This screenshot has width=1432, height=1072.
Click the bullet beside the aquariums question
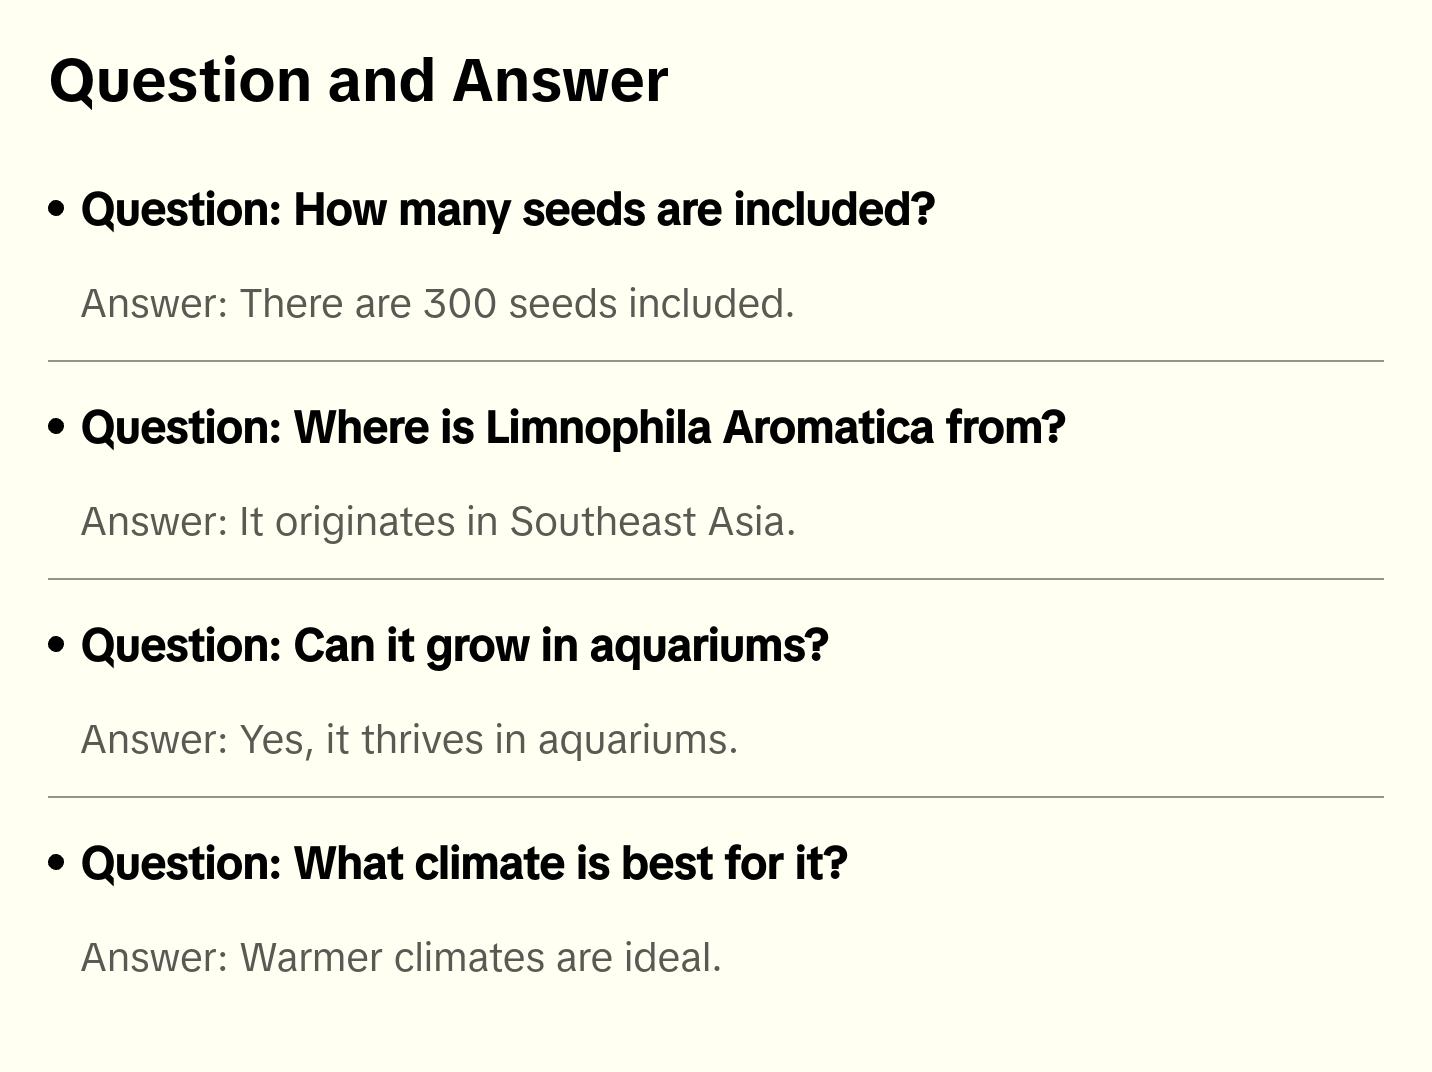tap(57, 645)
